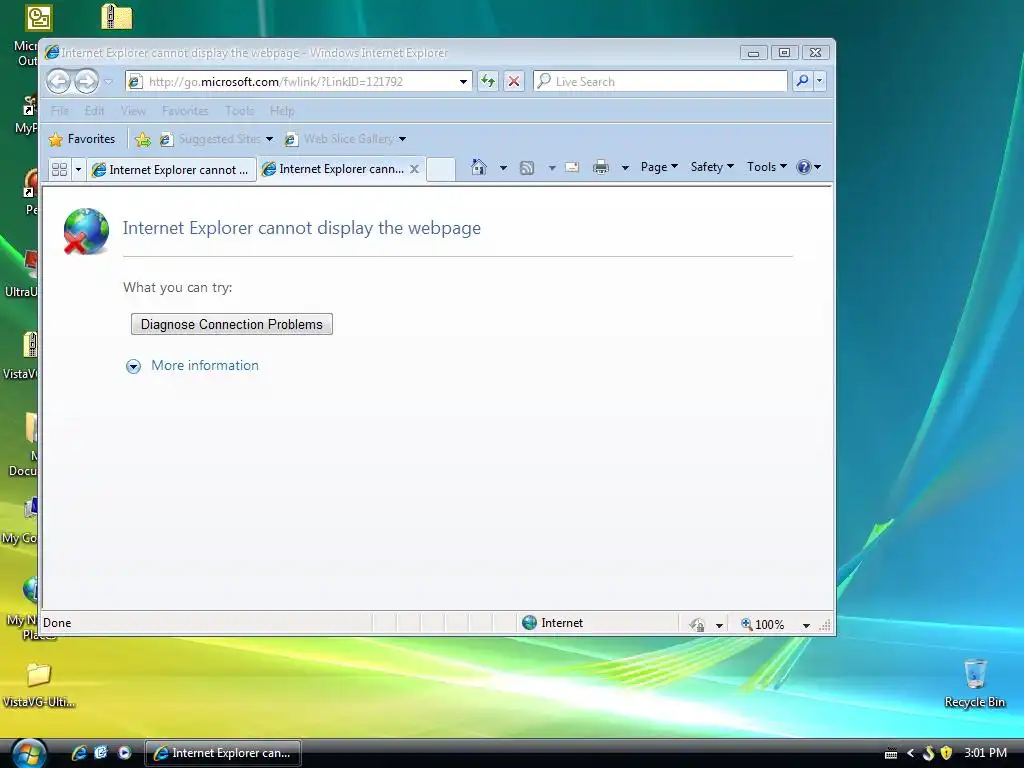Go back with the Back arrow button

click(59, 82)
